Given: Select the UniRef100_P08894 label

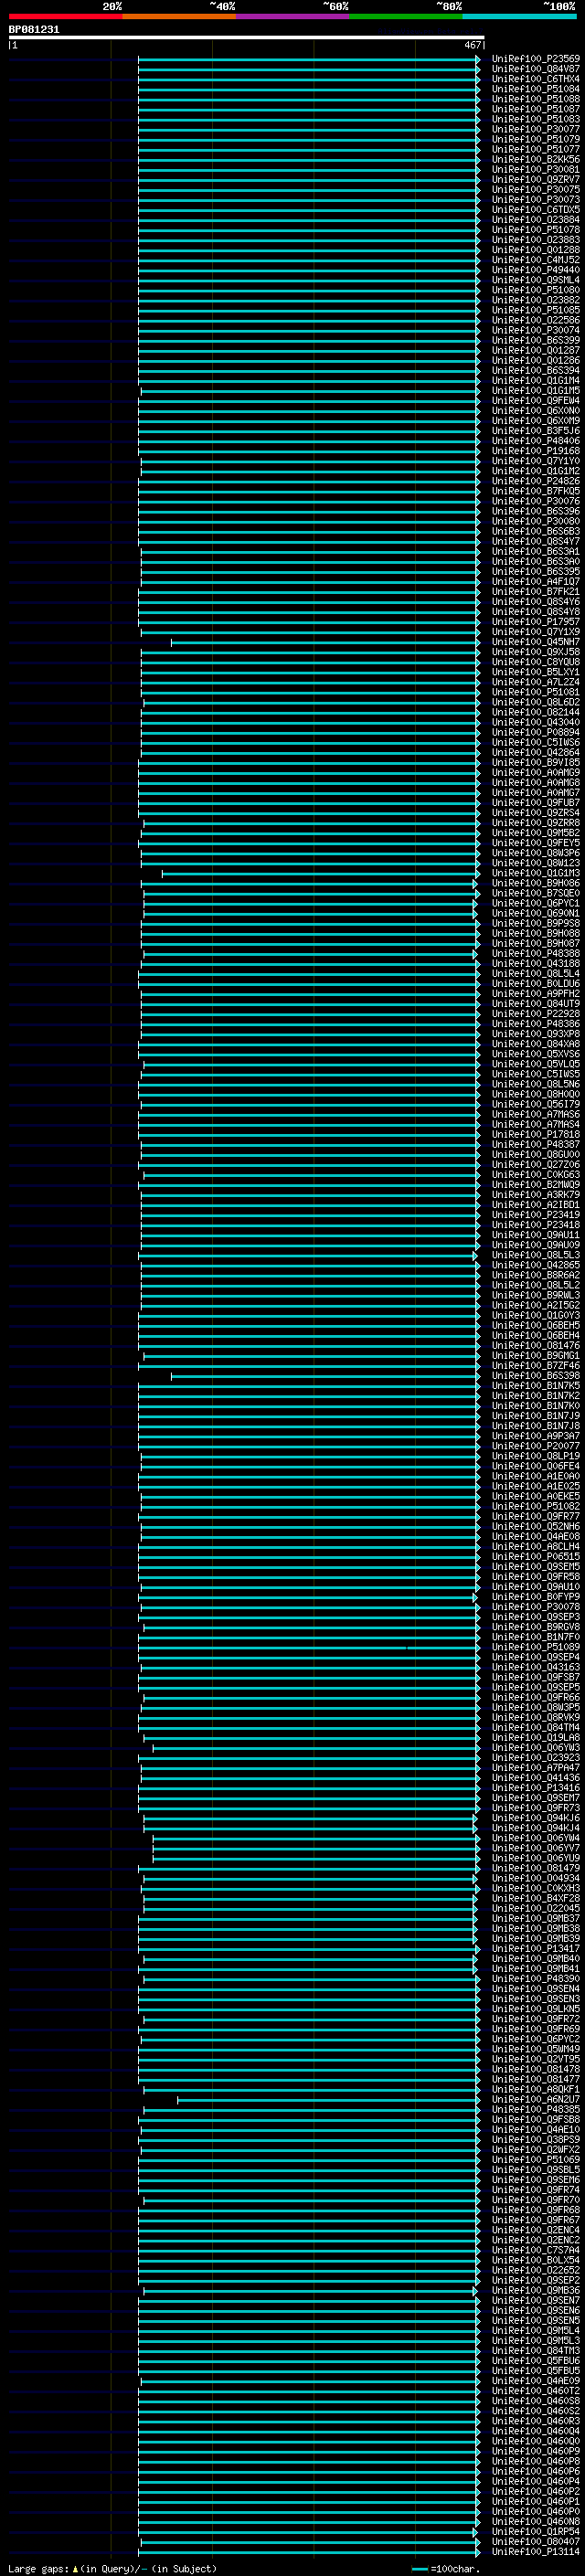Looking at the screenshot, I should coord(535,732).
